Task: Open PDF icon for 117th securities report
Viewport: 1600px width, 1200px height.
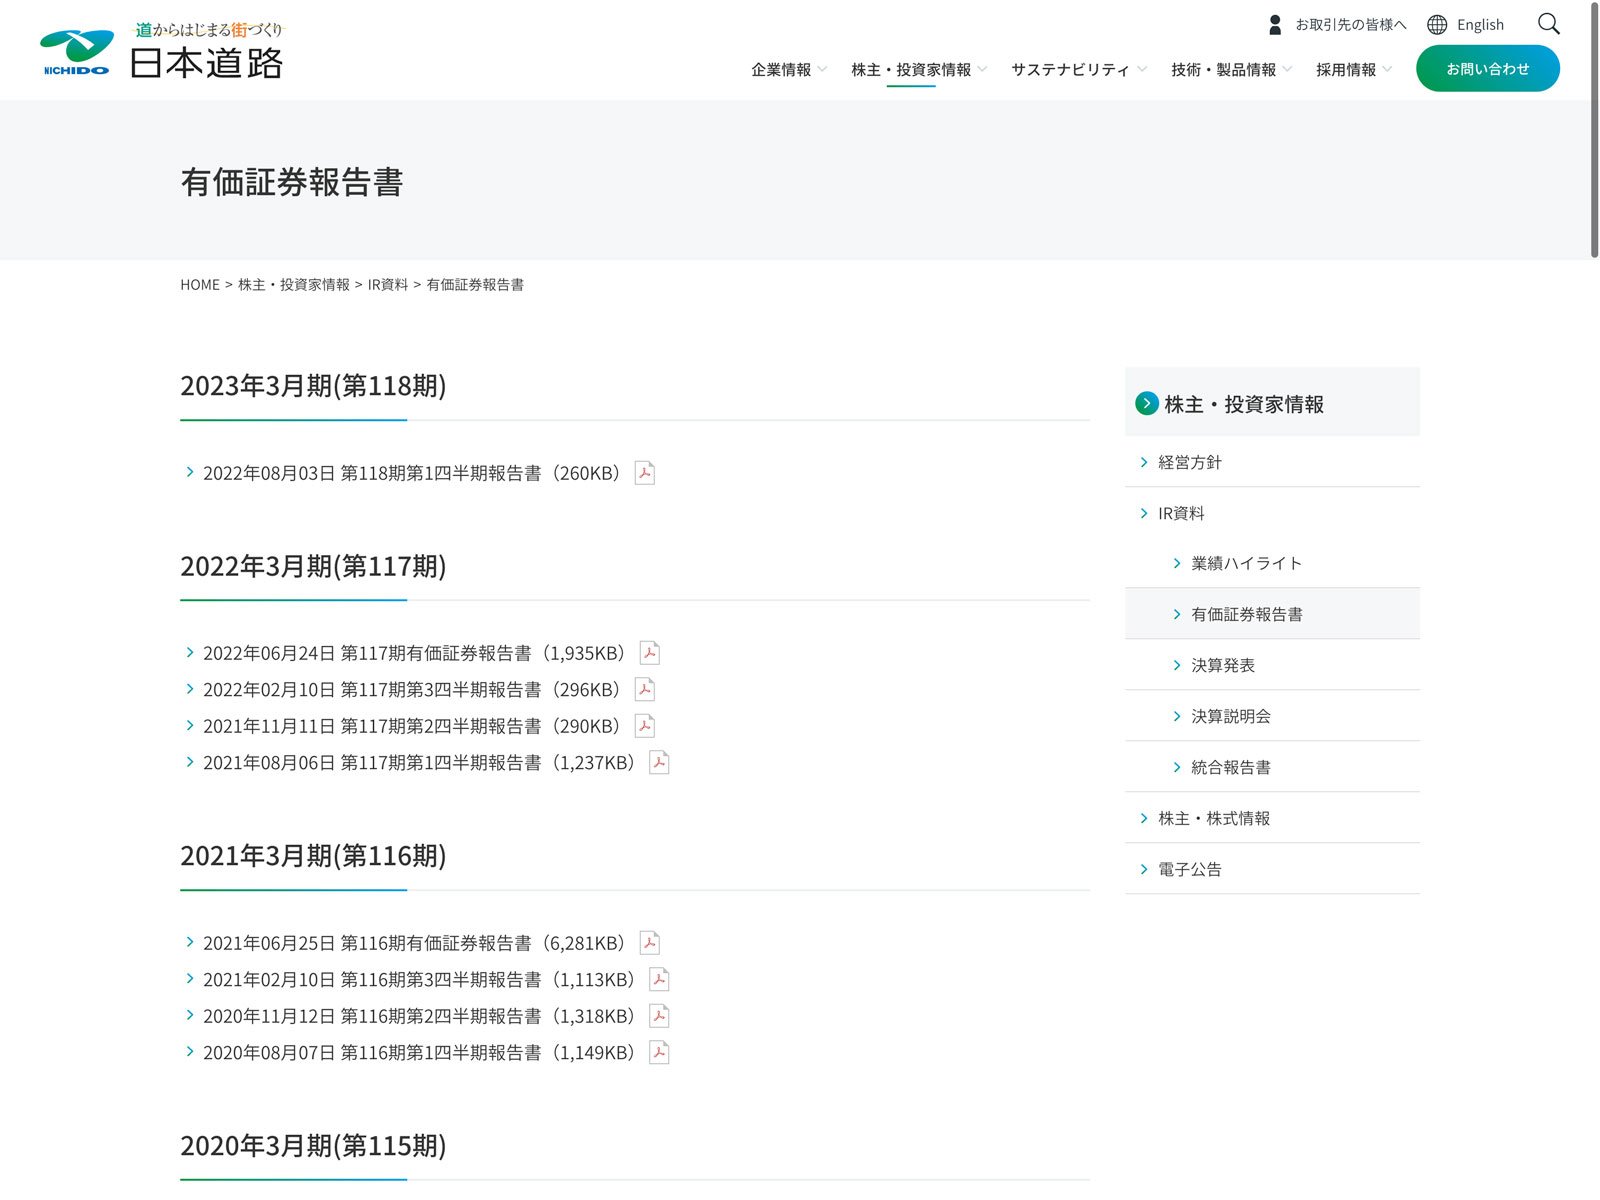Action: pos(650,653)
